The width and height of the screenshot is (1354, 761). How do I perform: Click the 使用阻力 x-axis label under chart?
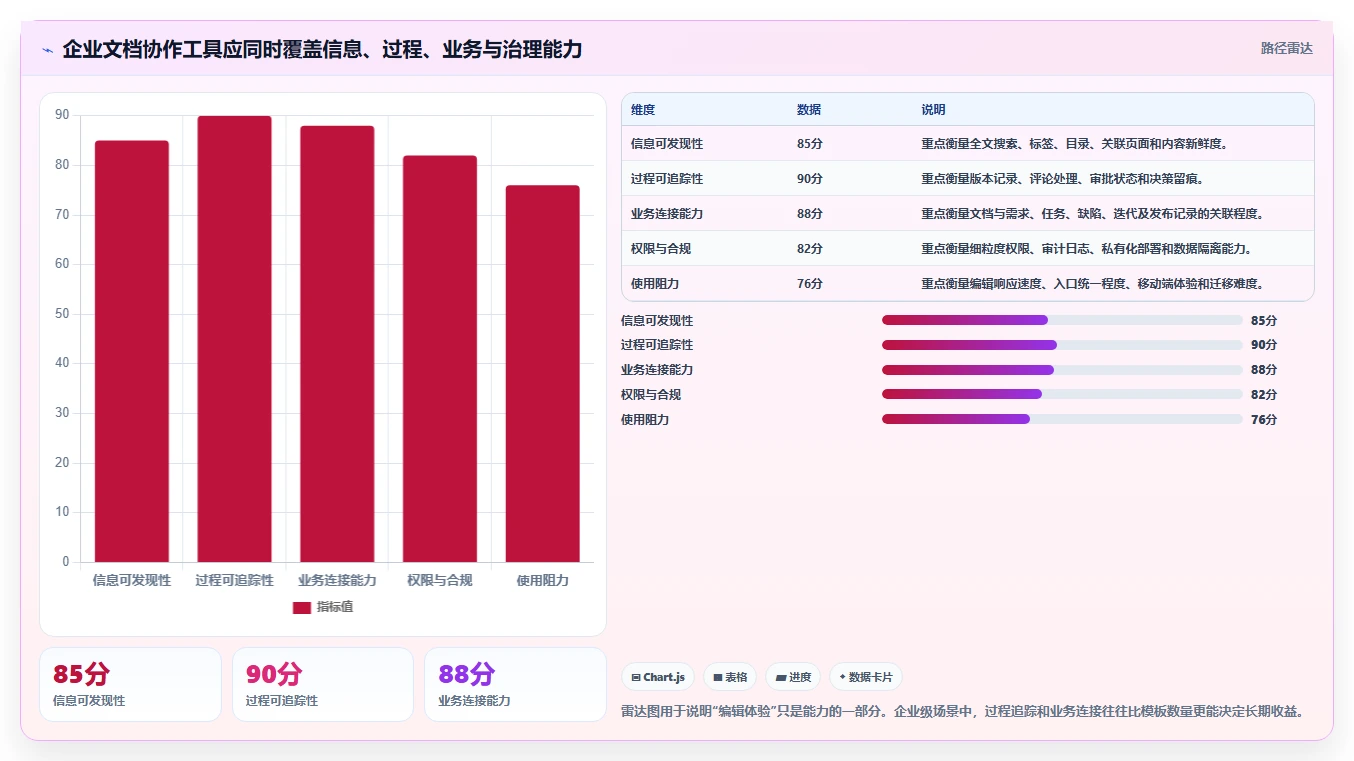[542, 580]
